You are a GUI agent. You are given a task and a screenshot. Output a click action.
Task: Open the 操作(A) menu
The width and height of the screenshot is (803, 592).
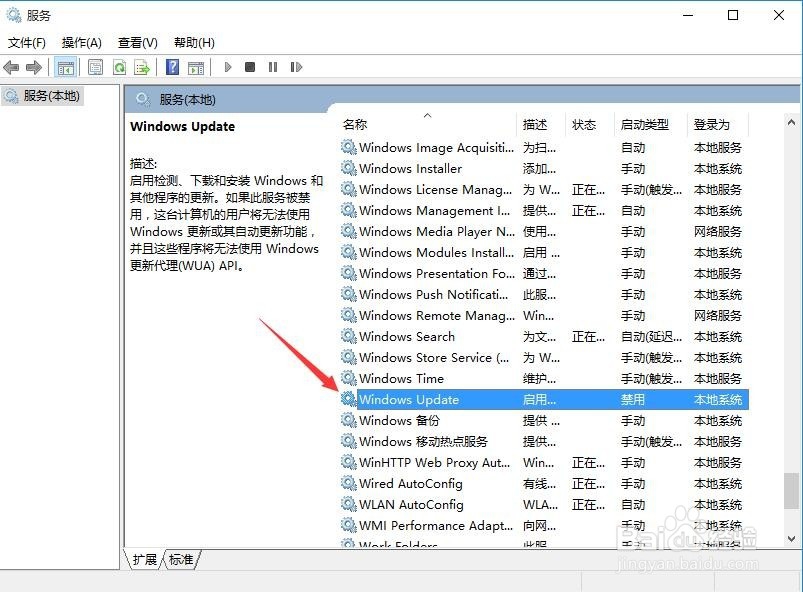click(81, 43)
